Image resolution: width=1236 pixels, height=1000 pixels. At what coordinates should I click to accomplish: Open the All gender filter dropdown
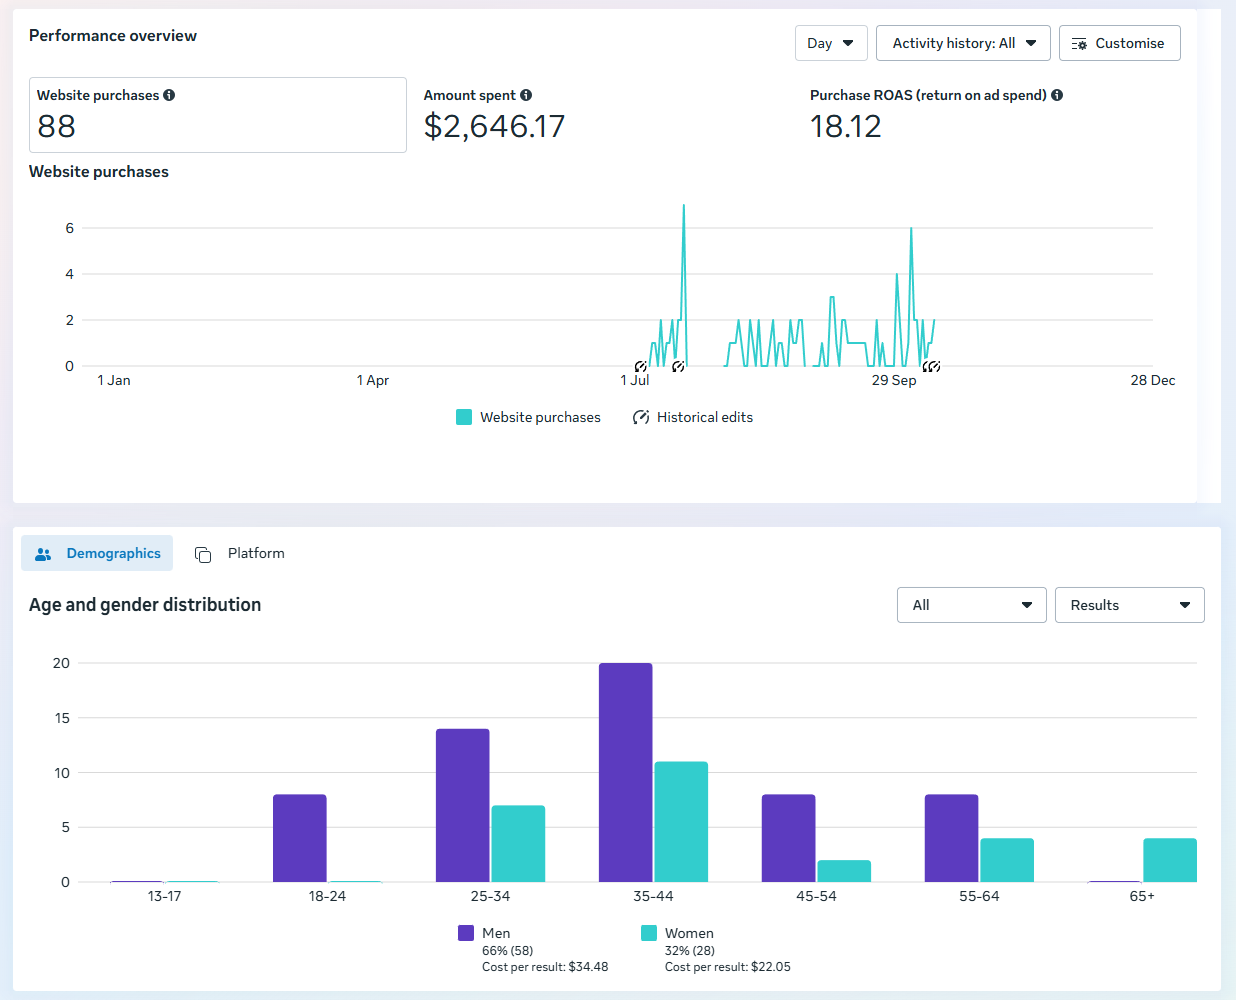click(x=971, y=605)
